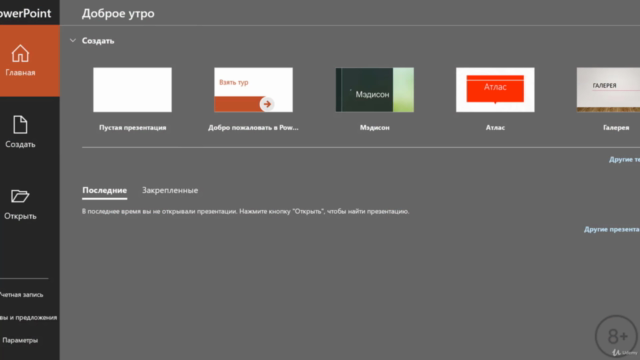Choose the Мэдисон theme thumbnail
This screenshot has width=640, height=360.
coord(375,90)
